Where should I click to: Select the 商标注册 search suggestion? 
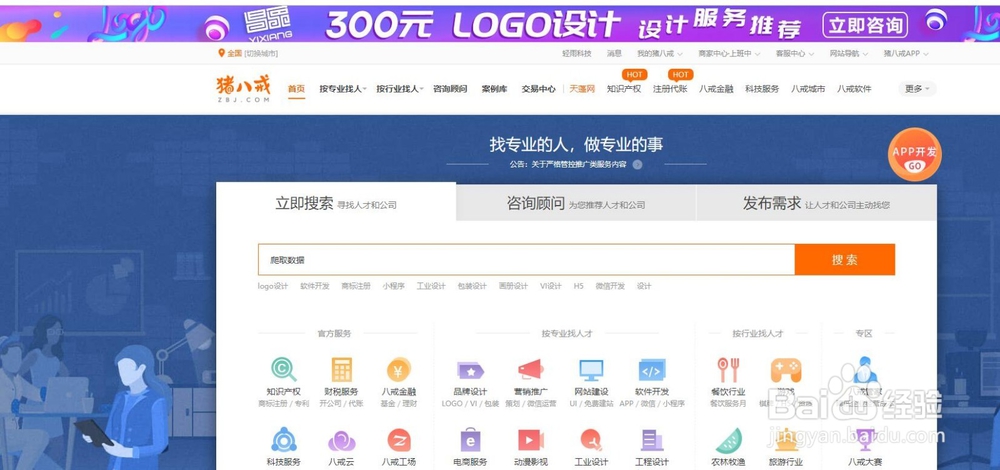pyautogui.click(x=356, y=286)
